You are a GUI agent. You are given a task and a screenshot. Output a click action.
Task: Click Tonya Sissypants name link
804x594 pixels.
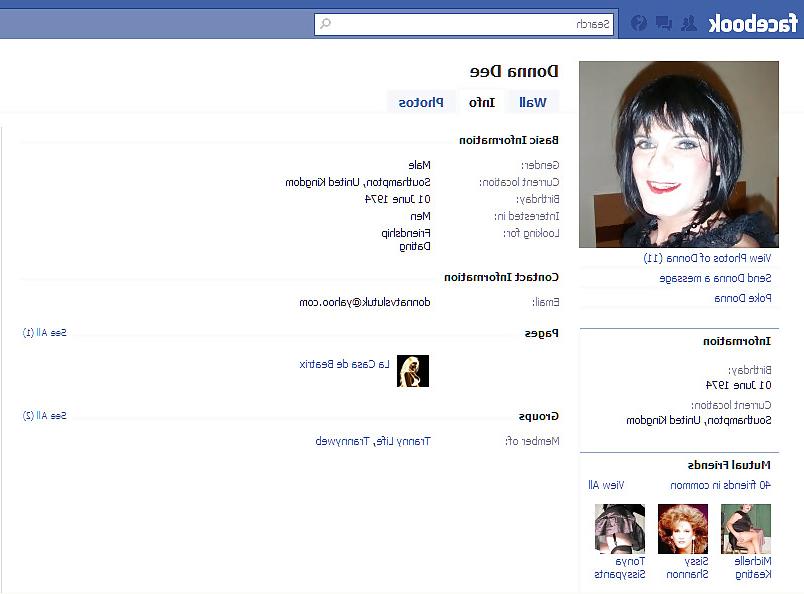619,568
